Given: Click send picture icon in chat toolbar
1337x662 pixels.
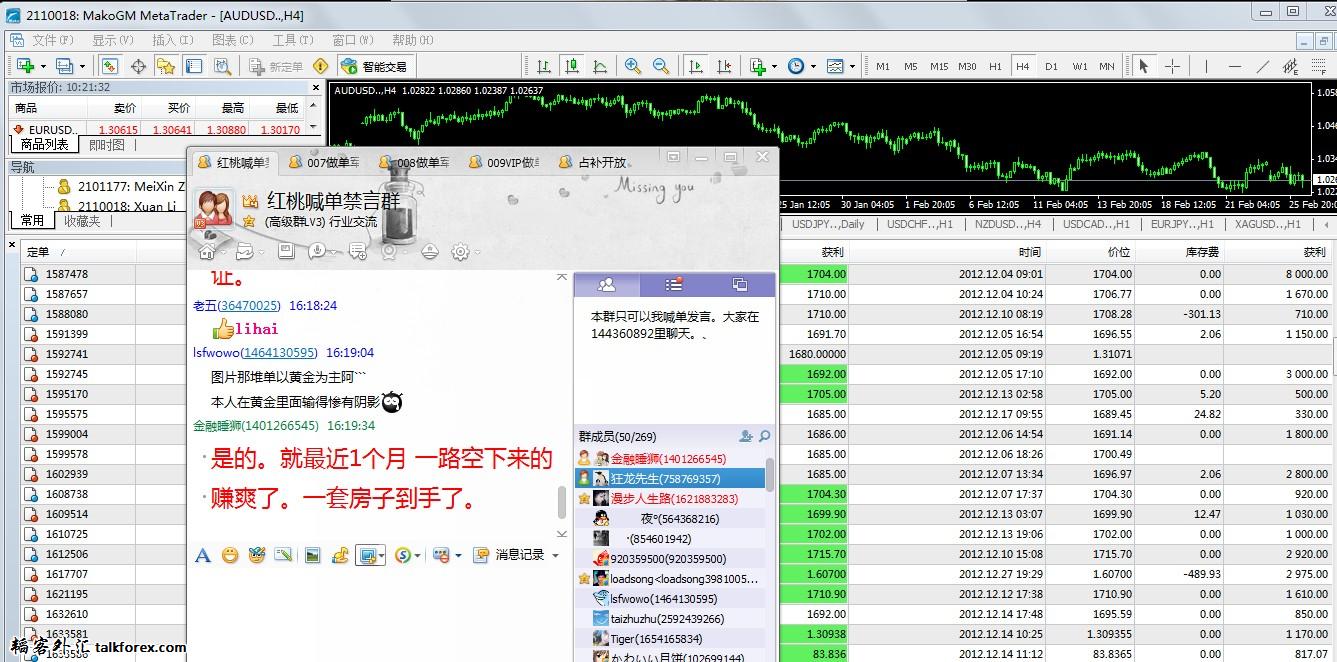Looking at the screenshot, I should (312, 555).
